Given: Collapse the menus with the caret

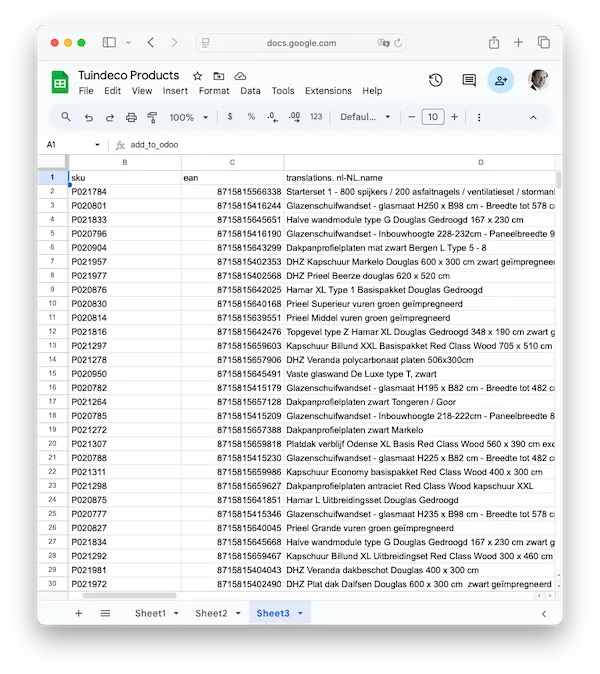Looking at the screenshot, I should 533,117.
